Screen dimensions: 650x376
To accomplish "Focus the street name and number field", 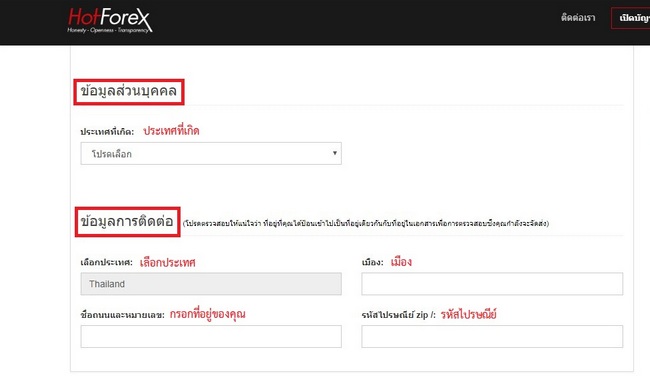I will (x=211, y=337).
